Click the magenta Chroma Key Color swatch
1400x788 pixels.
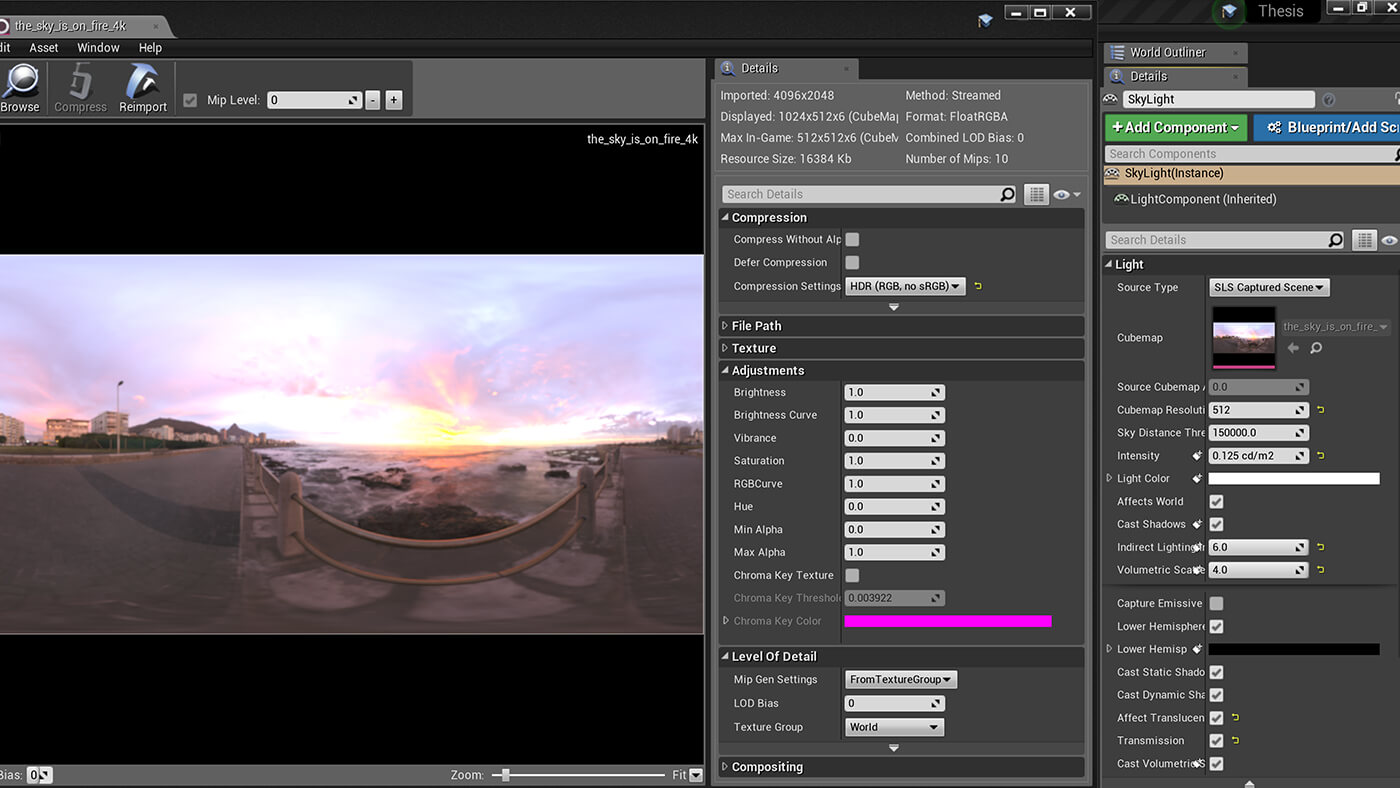click(947, 621)
